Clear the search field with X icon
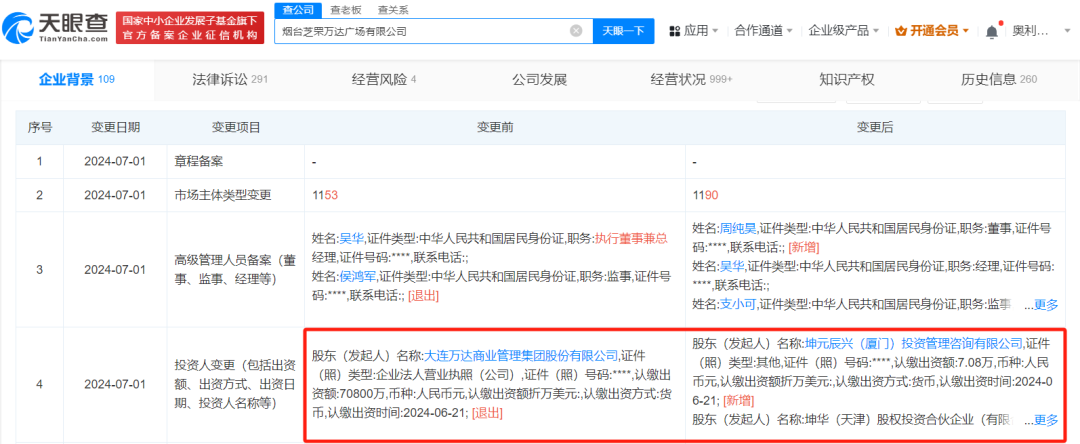The width and height of the screenshot is (1080, 444). pos(576,30)
